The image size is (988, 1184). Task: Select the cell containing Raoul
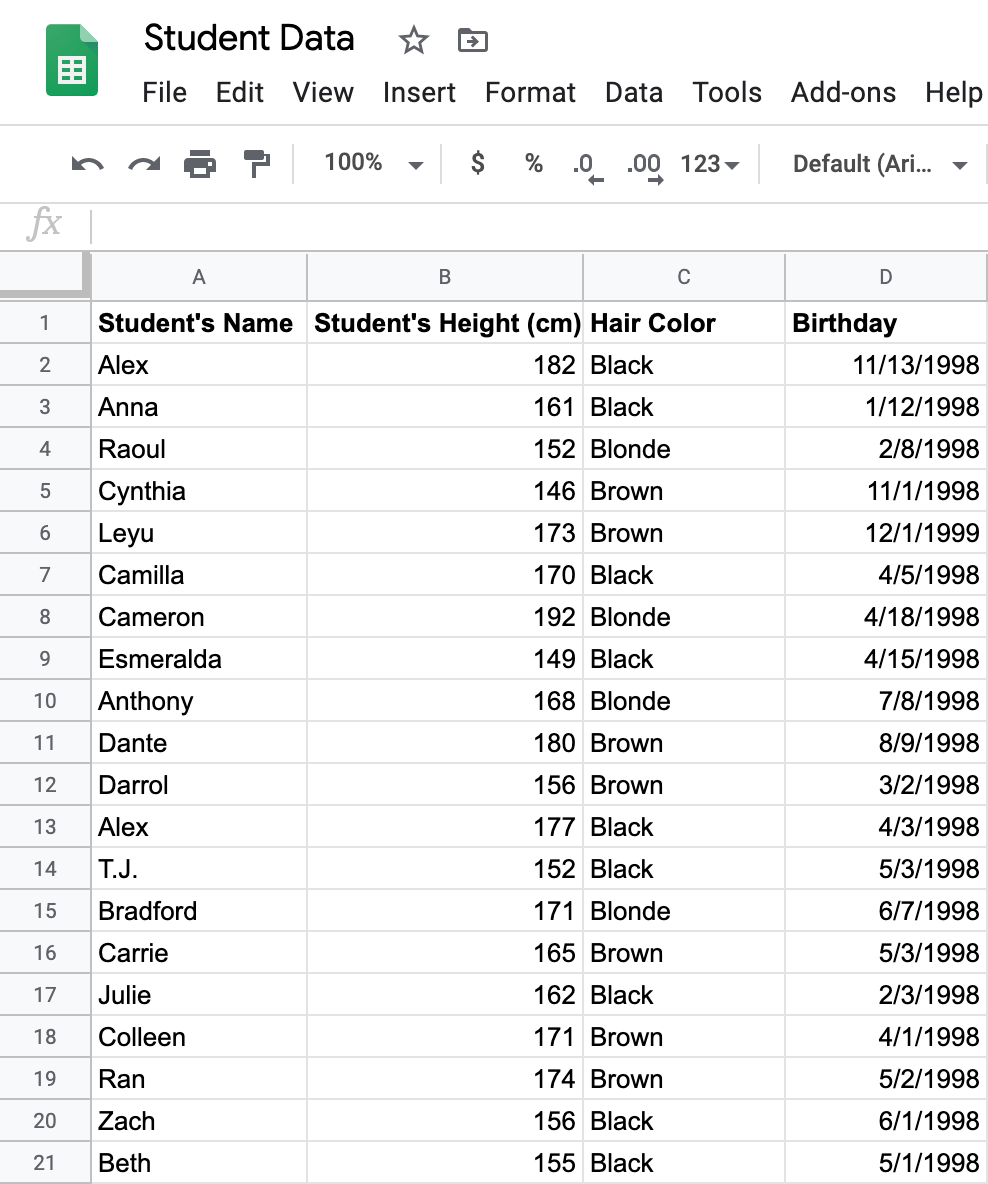(199, 449)
